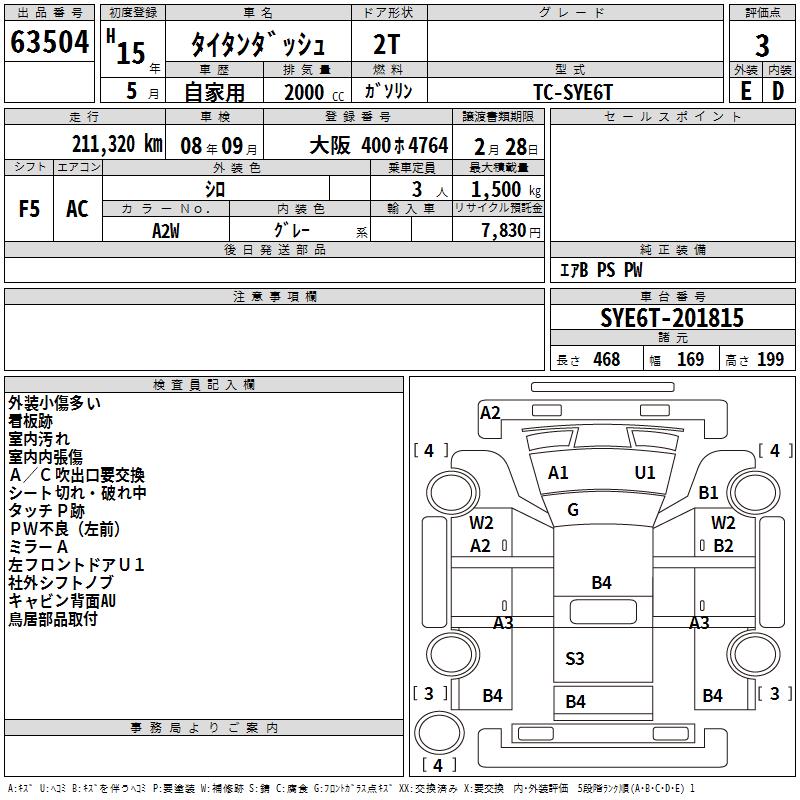Select the mileage value 211,320 km

(117, 144)
